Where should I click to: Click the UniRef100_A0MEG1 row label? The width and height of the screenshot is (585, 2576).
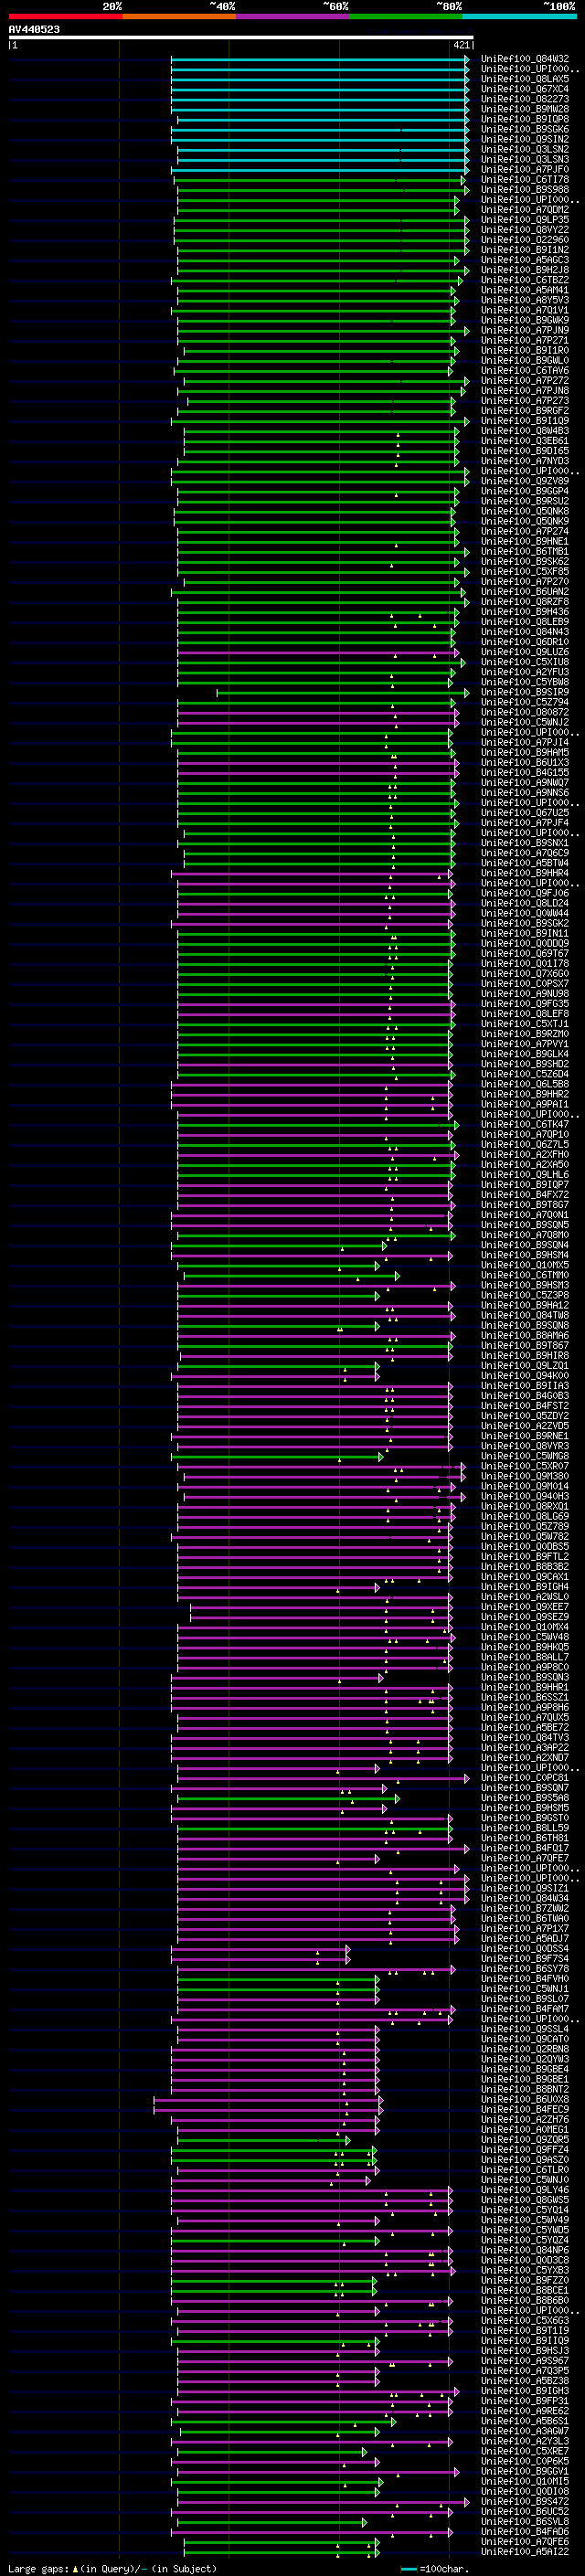coord(525,2129)
